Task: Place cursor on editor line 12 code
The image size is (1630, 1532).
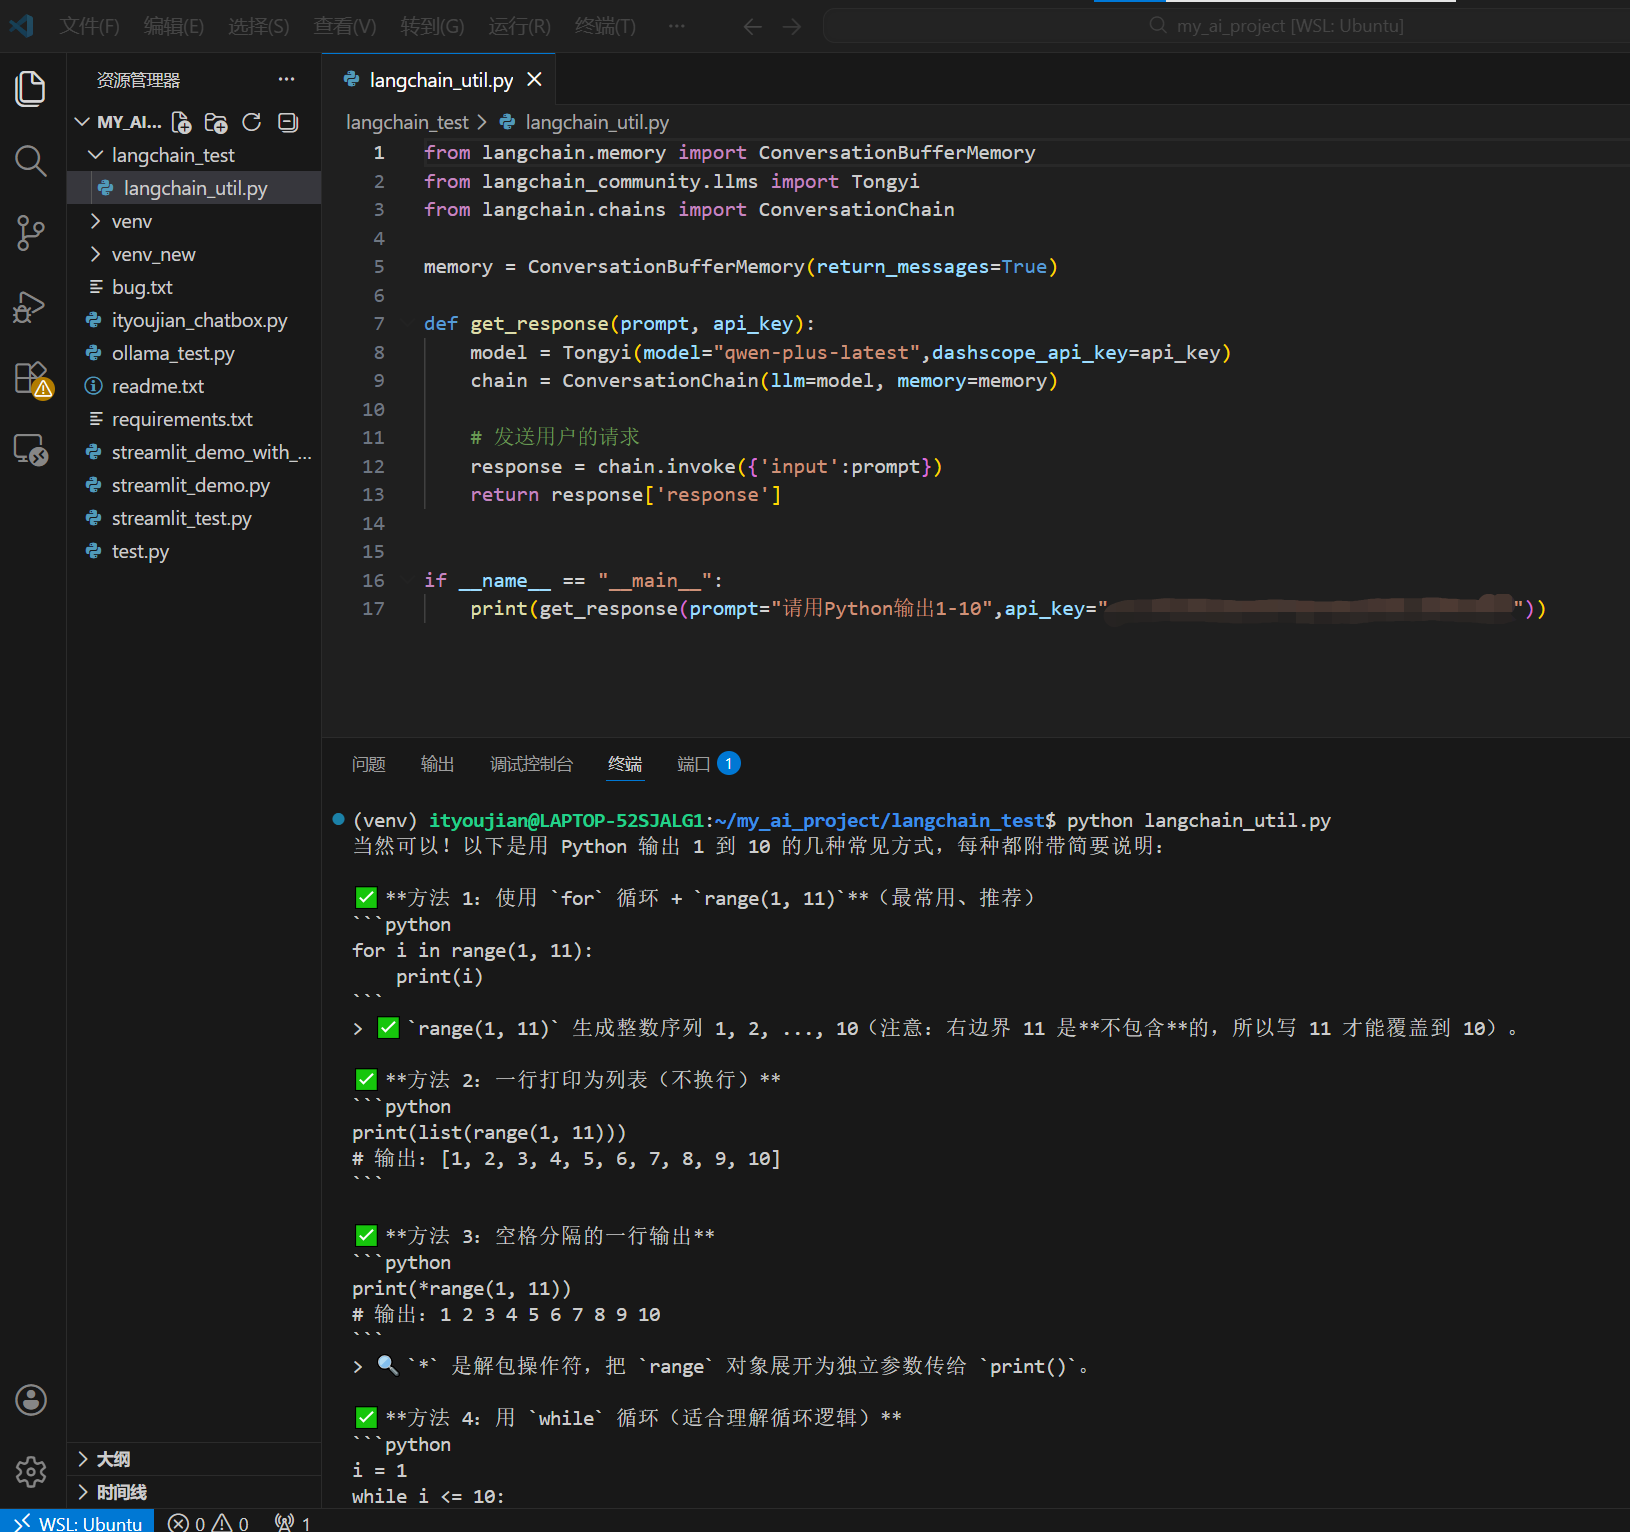Action: point(706,466)
